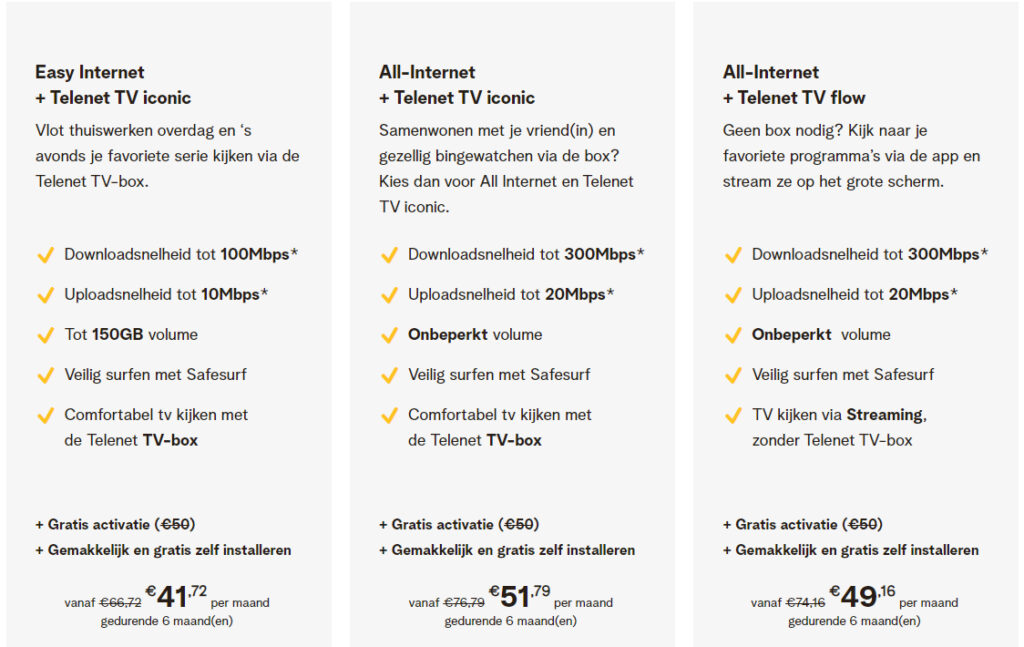The width and height of the screenshot is (1024, 647).
Task: Click checkmark beside Downloadsnelheid tot 100Mbps
Action: pyautogui.click(x=46, y=255)
